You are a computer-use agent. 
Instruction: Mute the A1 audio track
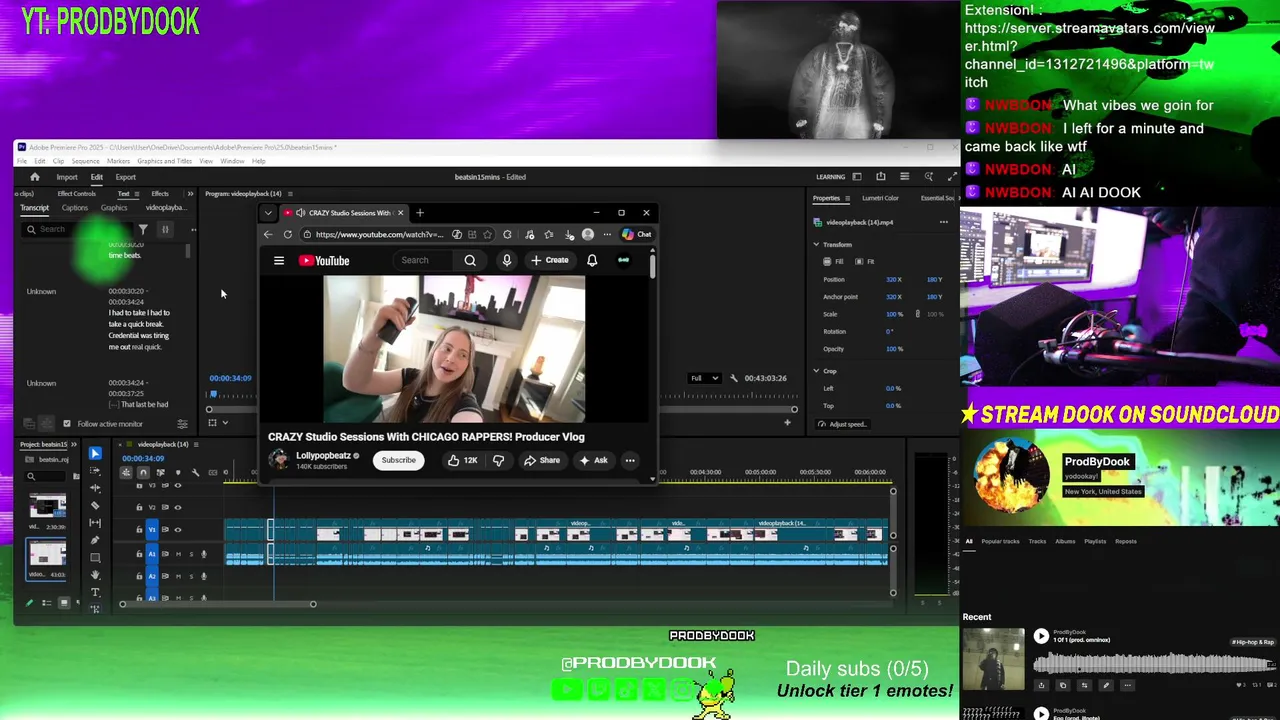[179, 554]
